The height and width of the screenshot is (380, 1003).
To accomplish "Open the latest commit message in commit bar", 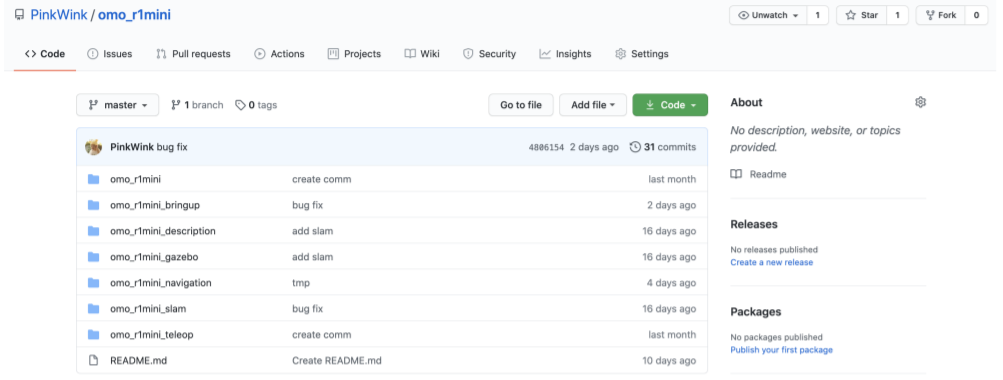I will click(x=172, y=147).
